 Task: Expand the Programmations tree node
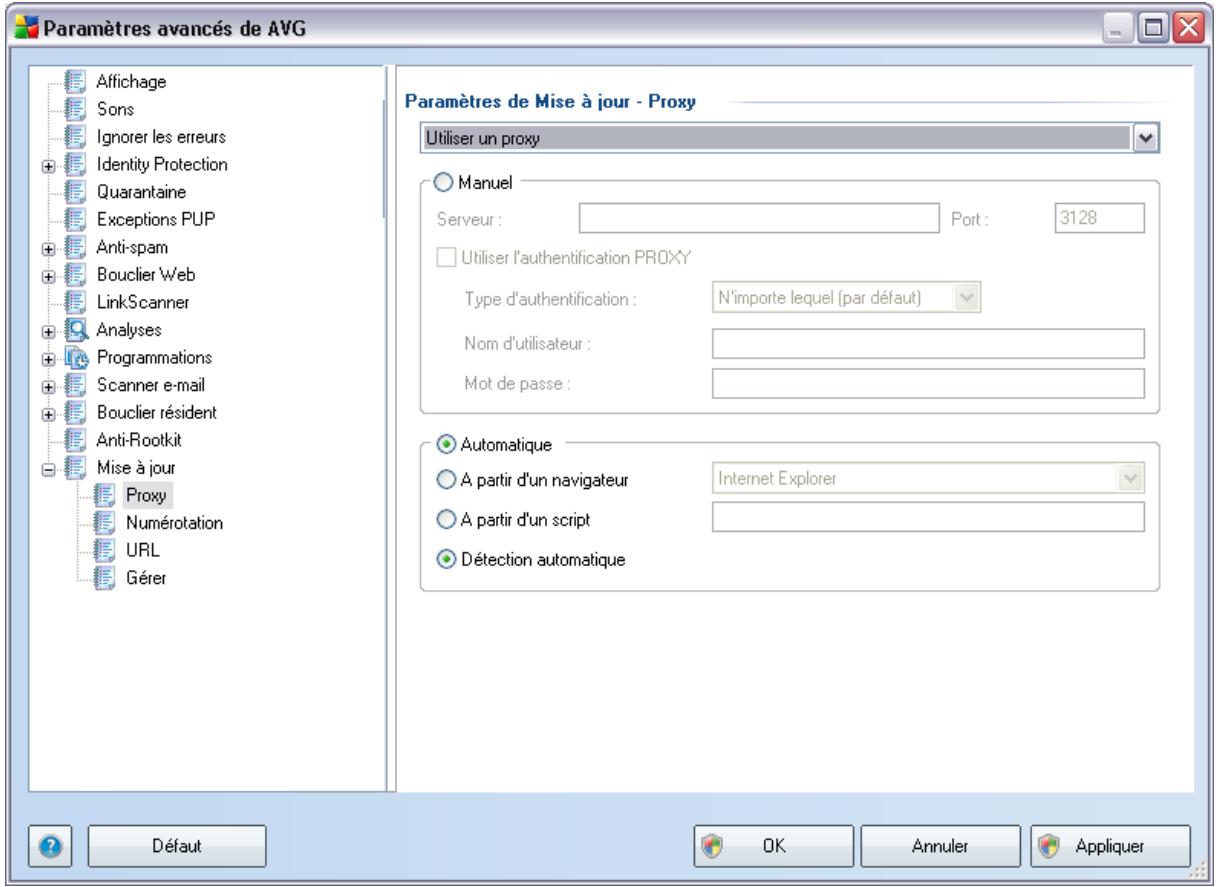[x=48, y=357]
